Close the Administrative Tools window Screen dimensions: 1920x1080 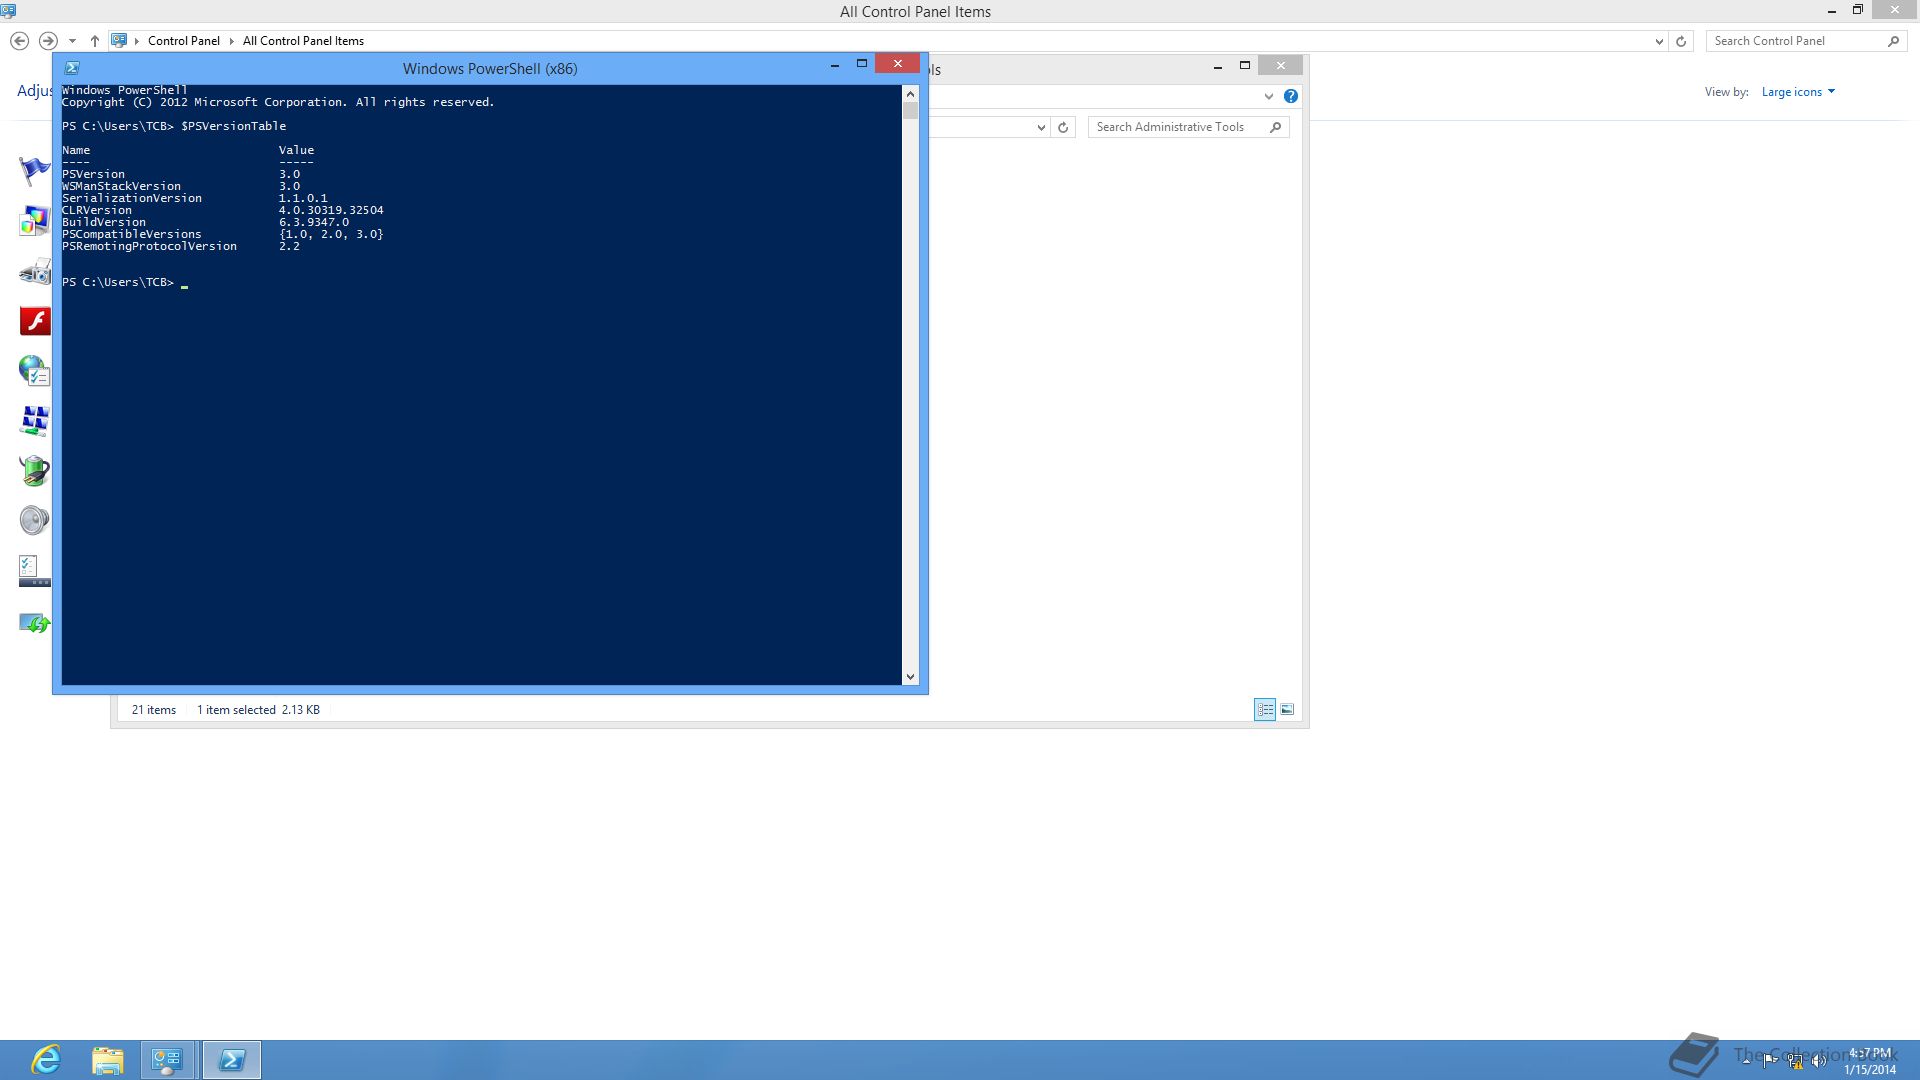tap(1280, 66)
